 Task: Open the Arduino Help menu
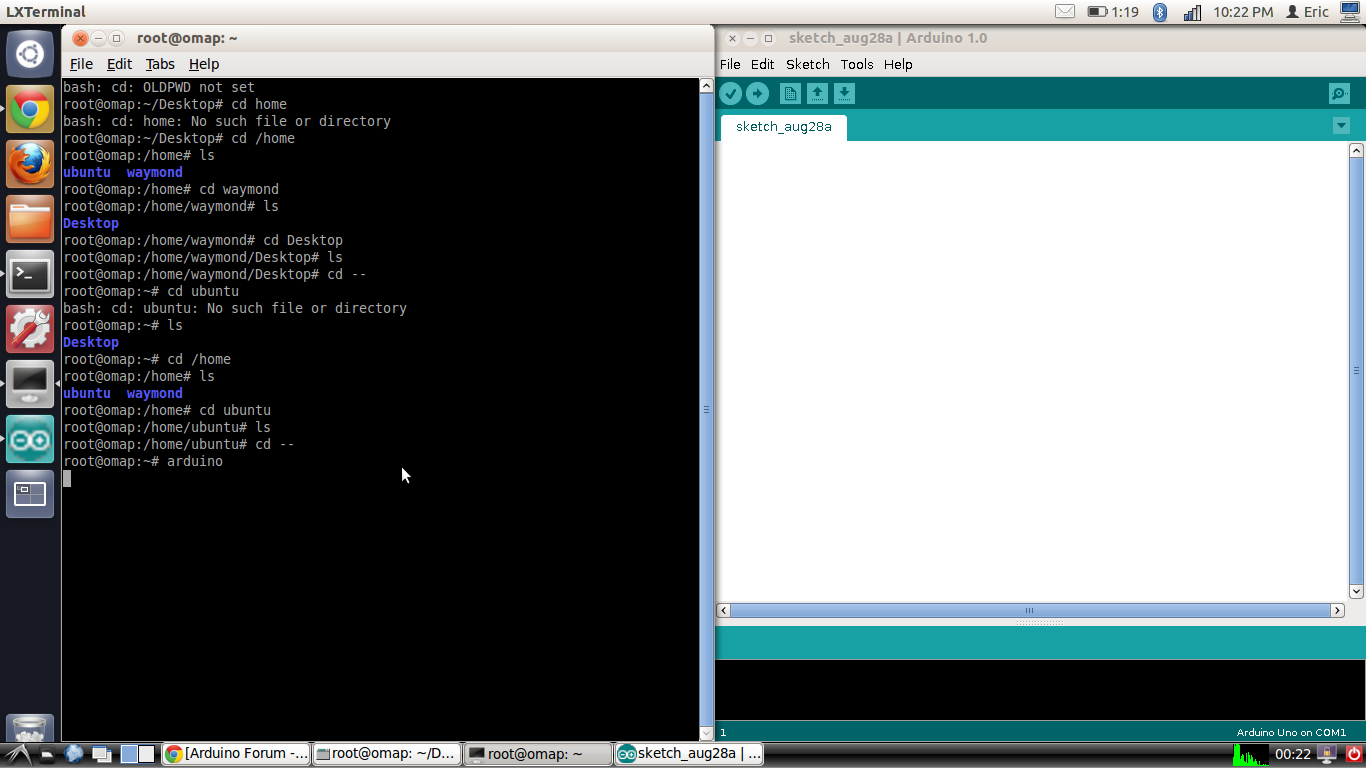(898, 64)
